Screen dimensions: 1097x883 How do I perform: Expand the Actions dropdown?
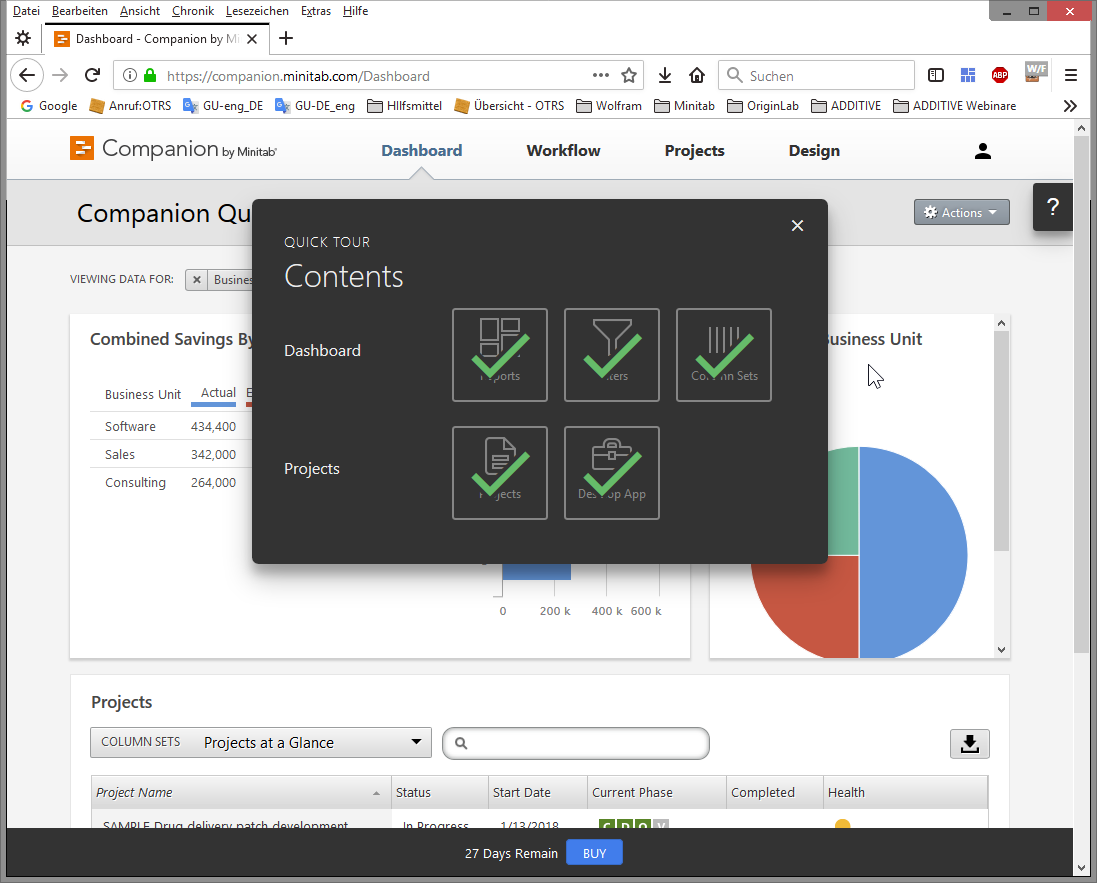pyautogui.click(x=961, y=213)
